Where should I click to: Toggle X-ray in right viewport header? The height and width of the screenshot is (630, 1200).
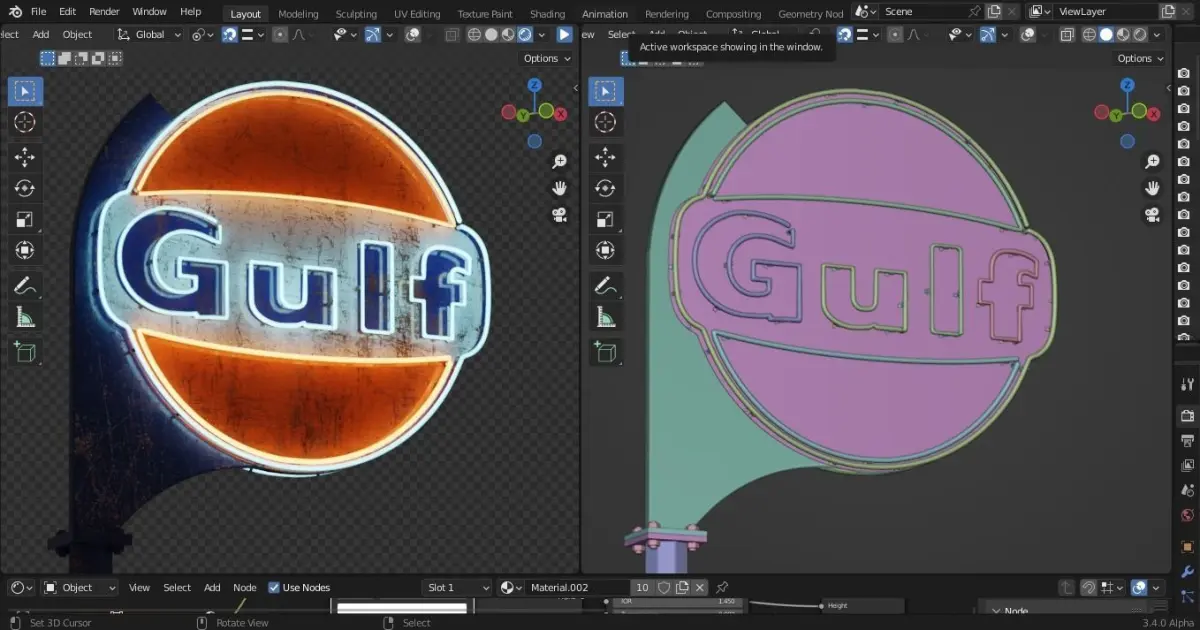(x=1067, y=34)
